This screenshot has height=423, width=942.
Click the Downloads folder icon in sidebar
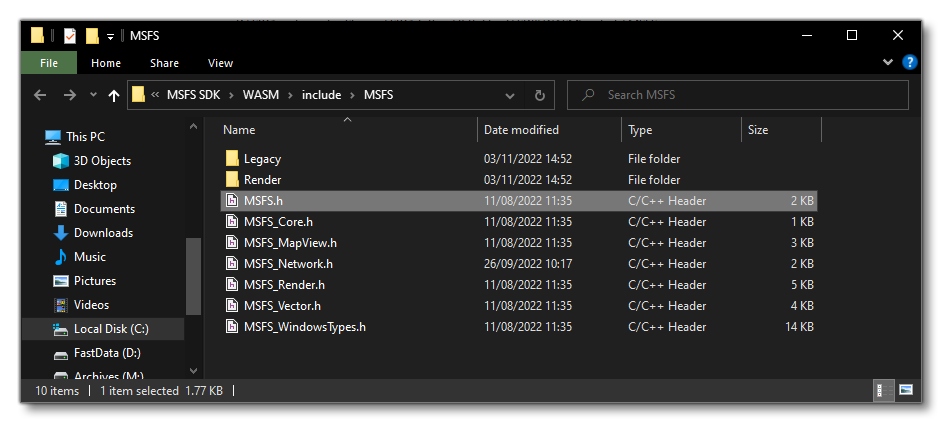point(61,233)
